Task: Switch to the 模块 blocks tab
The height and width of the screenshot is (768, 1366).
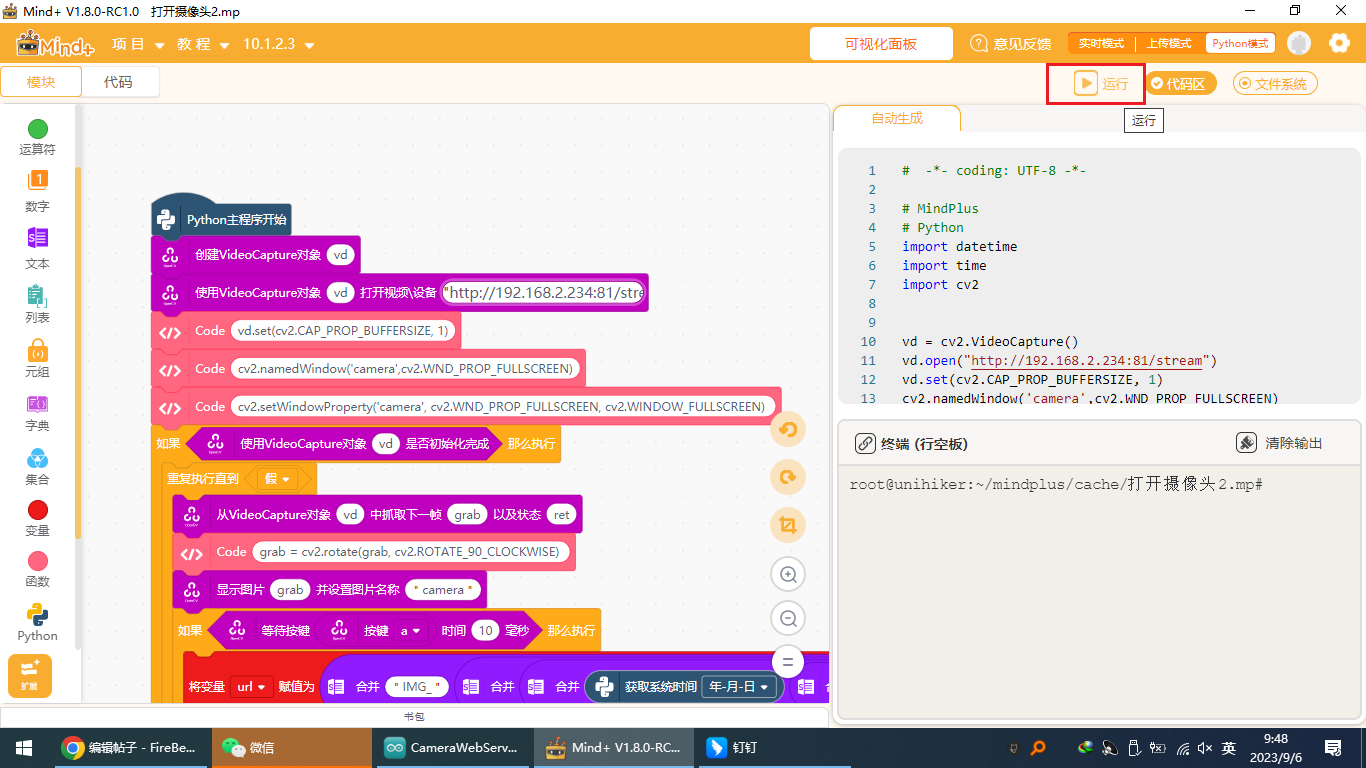Action: point(41,82)
